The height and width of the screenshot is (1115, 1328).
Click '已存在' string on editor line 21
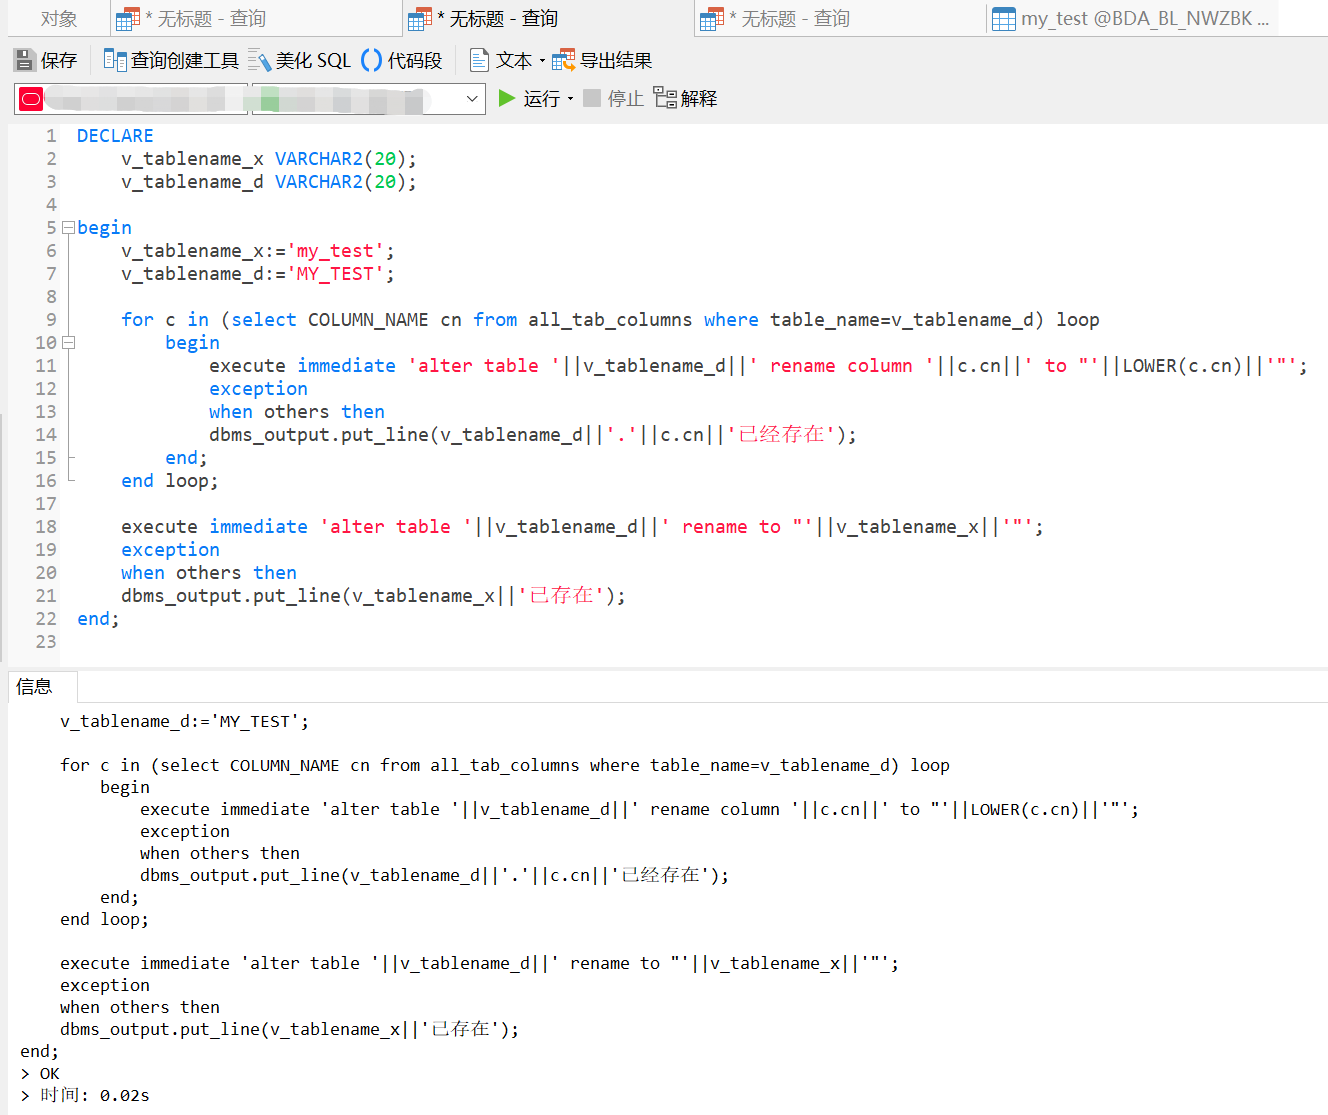pyautogui.click(x=562, y=596)
